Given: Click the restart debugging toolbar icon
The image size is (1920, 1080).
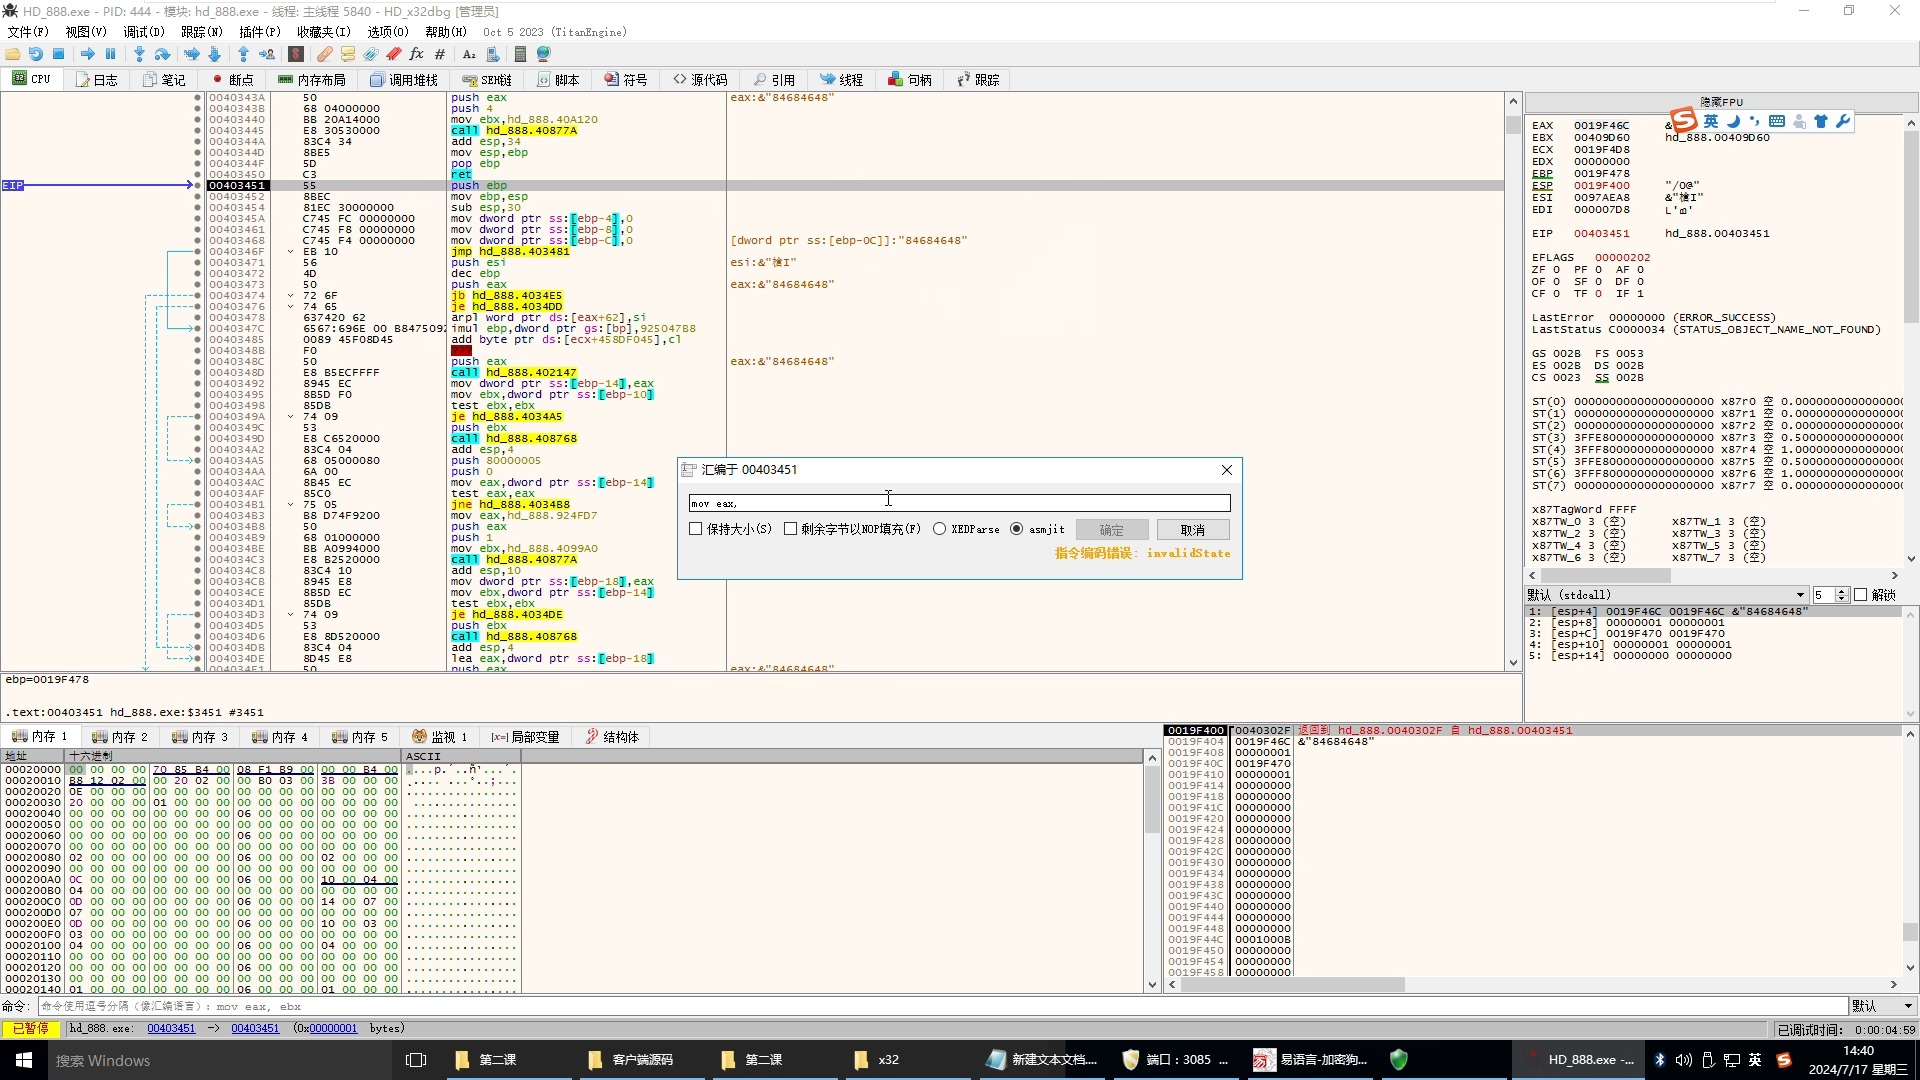Looking at the screenshot, I should coord(36,54).
